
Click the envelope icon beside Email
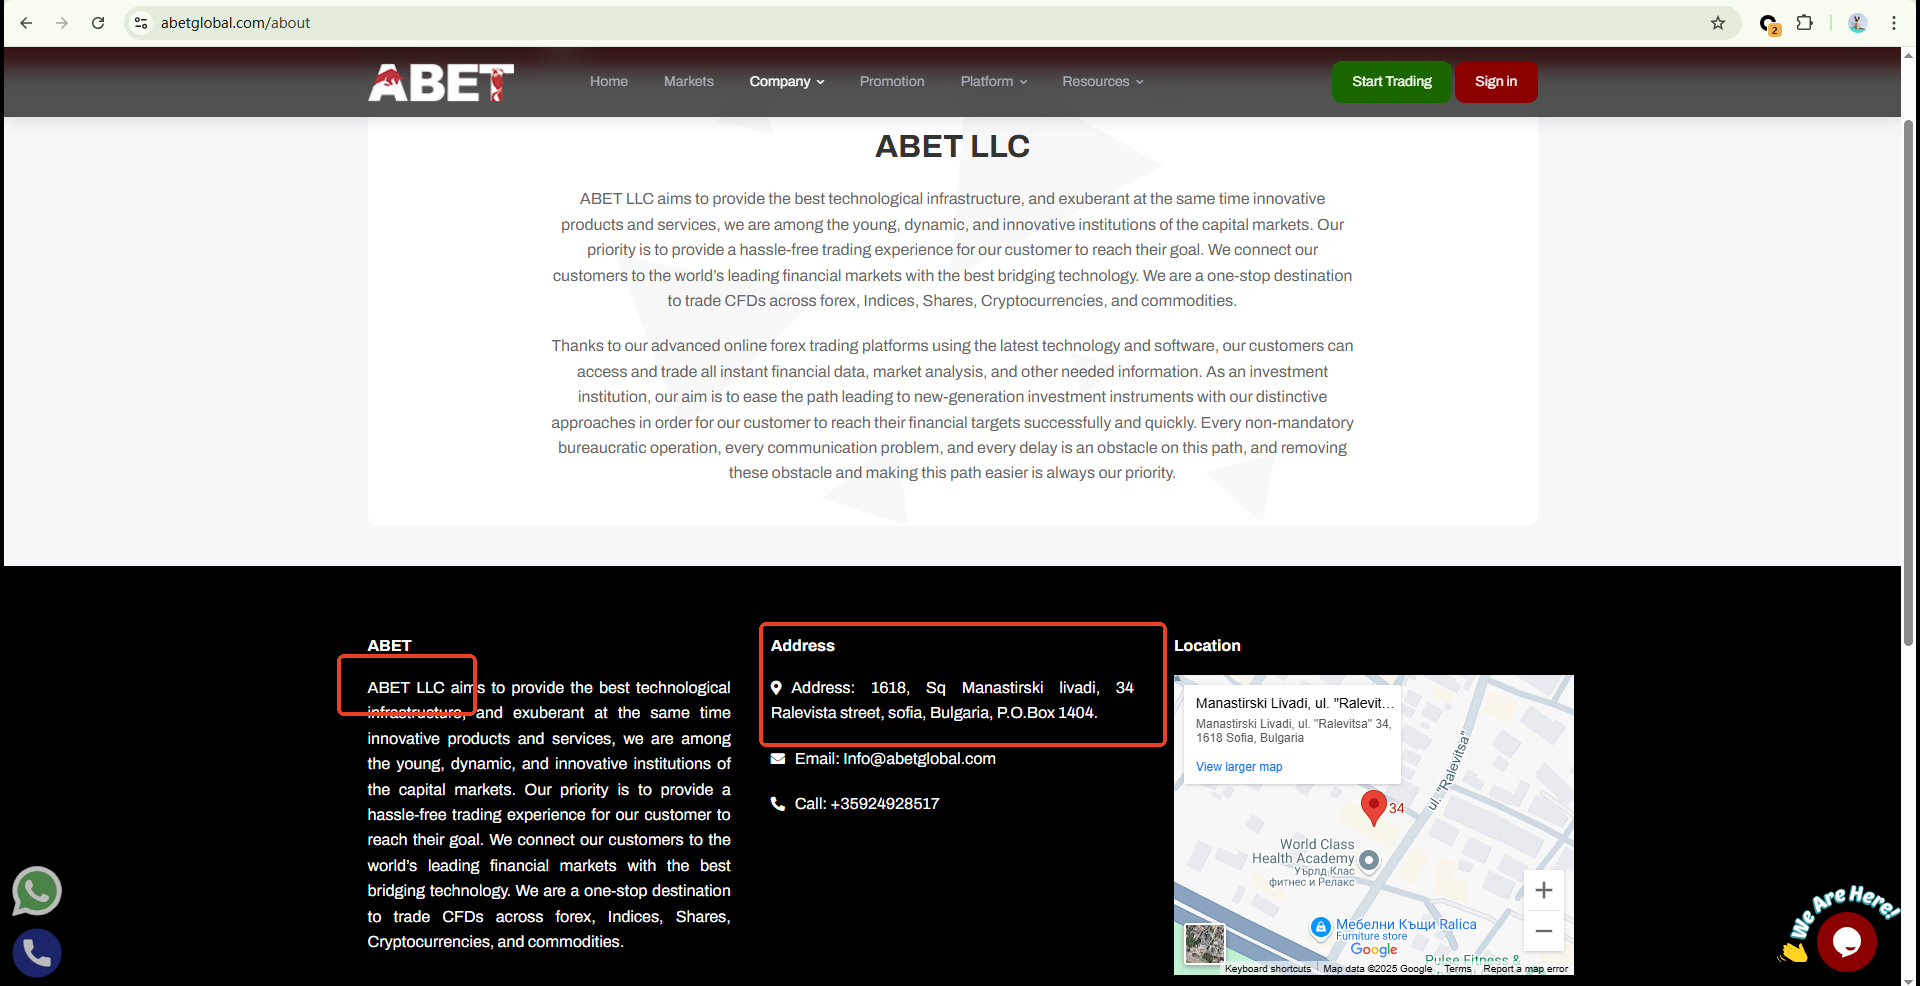click(x=778, y=759)
